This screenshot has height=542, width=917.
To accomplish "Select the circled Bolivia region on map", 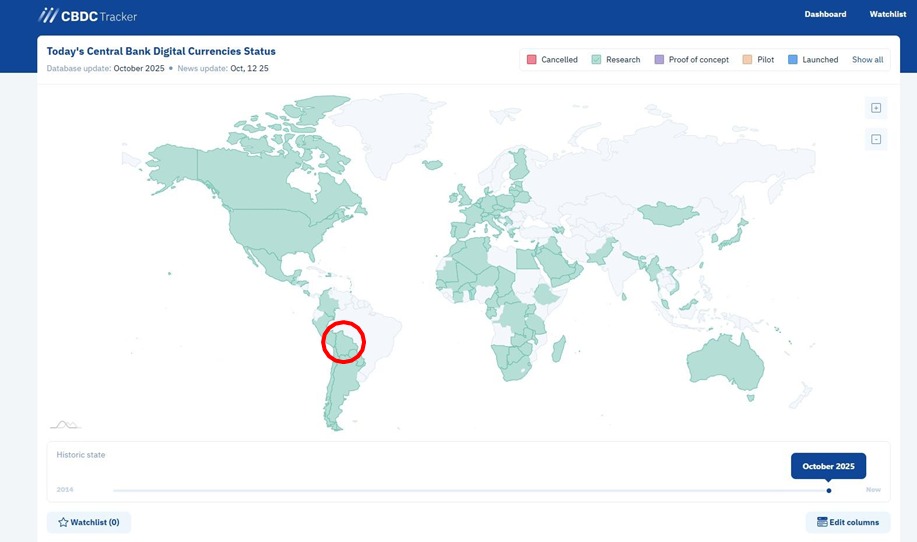I will (x=345, y=344).
